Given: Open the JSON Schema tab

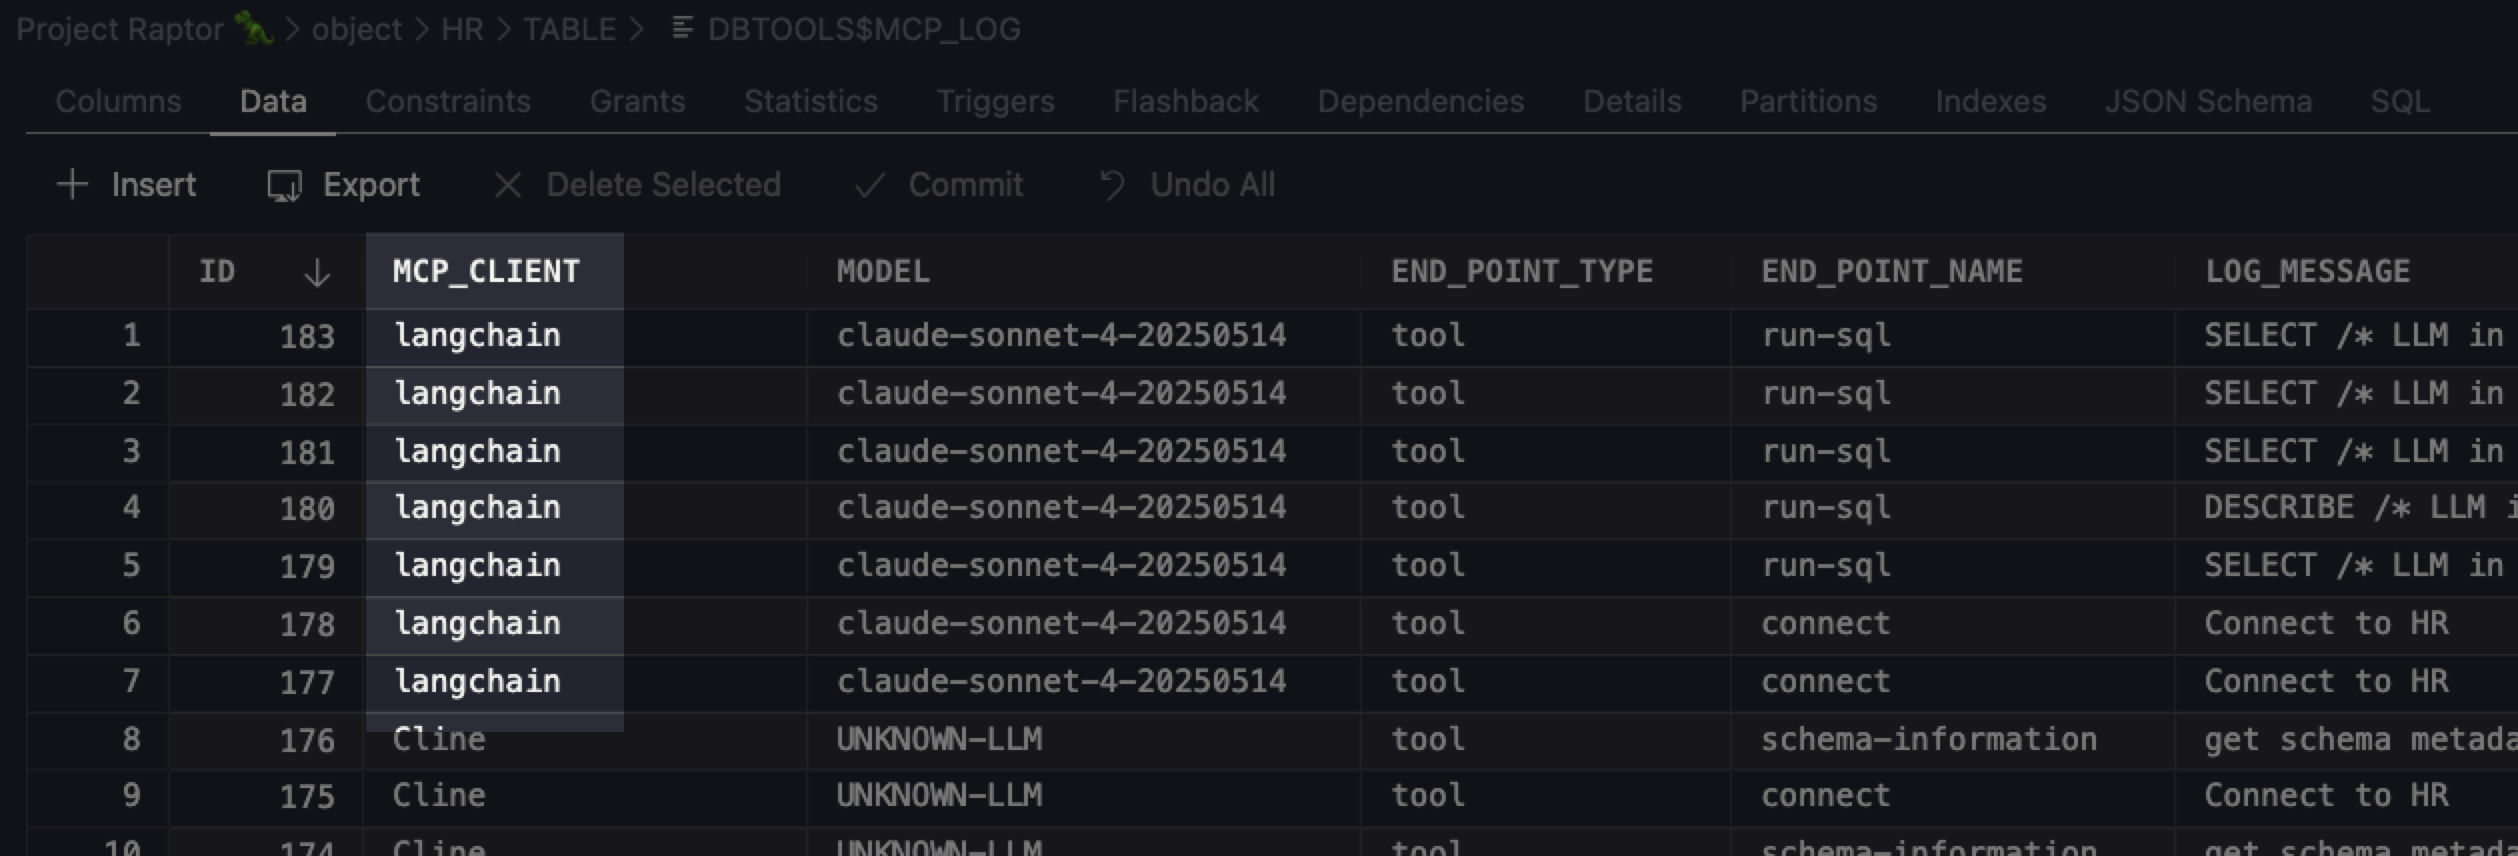Looking at the screenshot, I should tap(2208, 101).
